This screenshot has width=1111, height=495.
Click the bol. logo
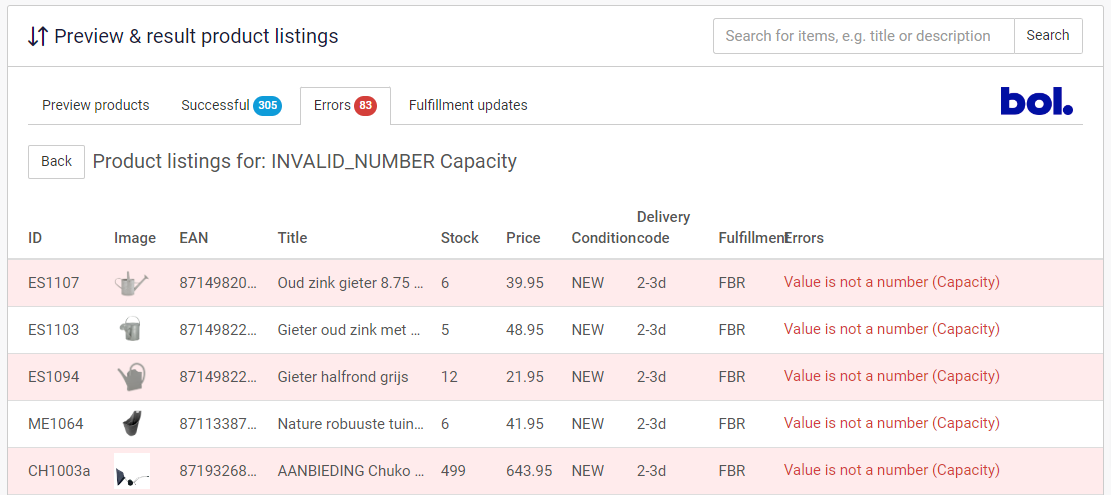coord(1036,101)
